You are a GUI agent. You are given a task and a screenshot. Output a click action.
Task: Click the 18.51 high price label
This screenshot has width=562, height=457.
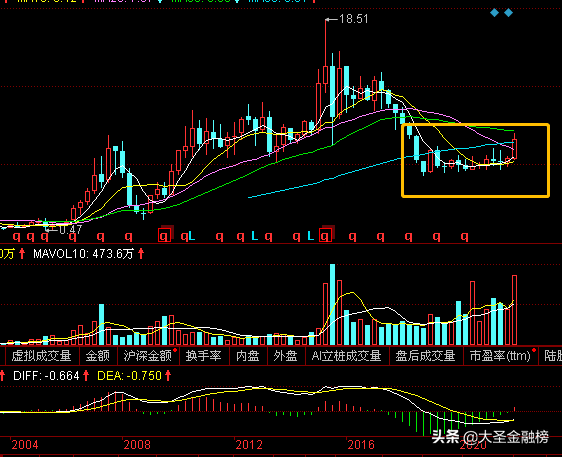point(353,19)
